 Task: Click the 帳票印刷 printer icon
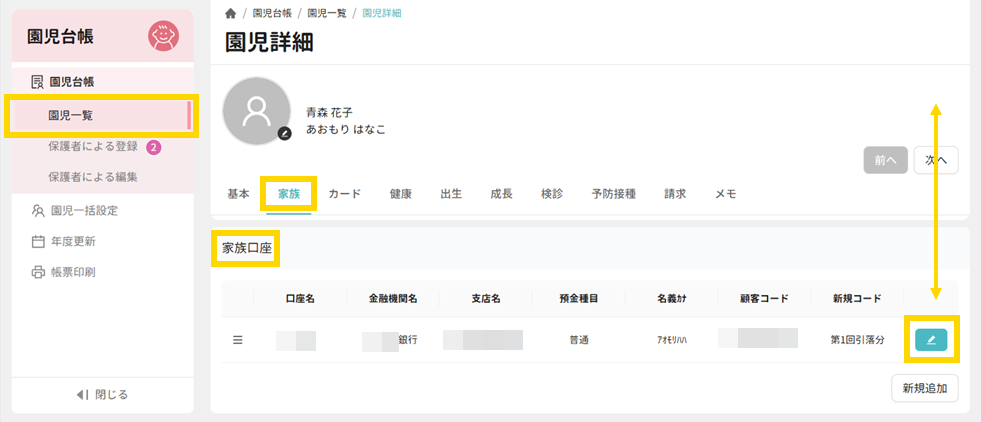[x=38, y=272]
